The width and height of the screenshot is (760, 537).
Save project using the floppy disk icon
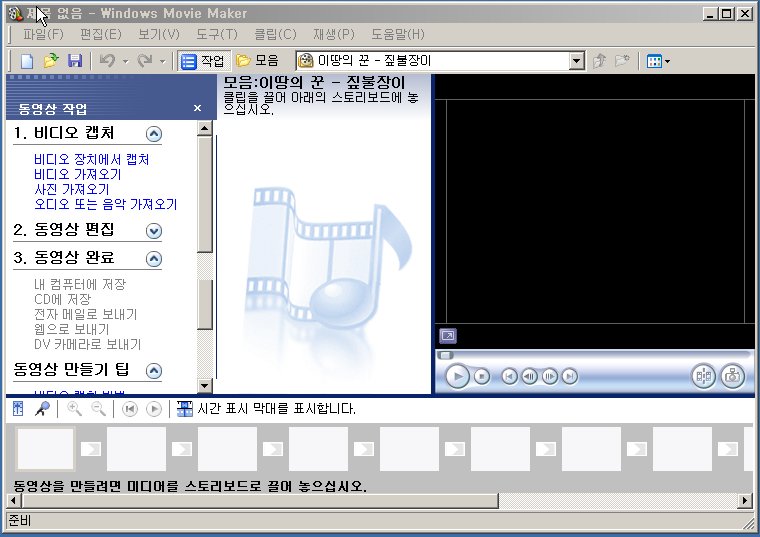click(x=75, y=61)
